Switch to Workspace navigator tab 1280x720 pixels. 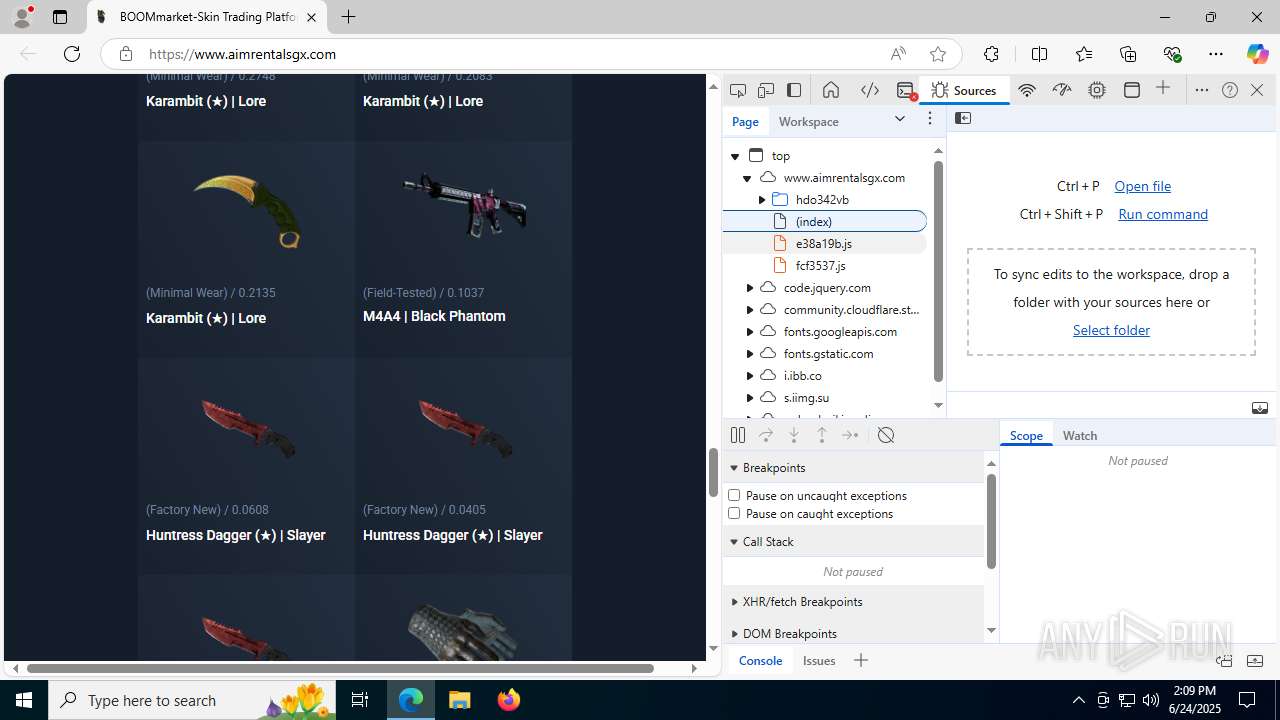tap(809, 121)
